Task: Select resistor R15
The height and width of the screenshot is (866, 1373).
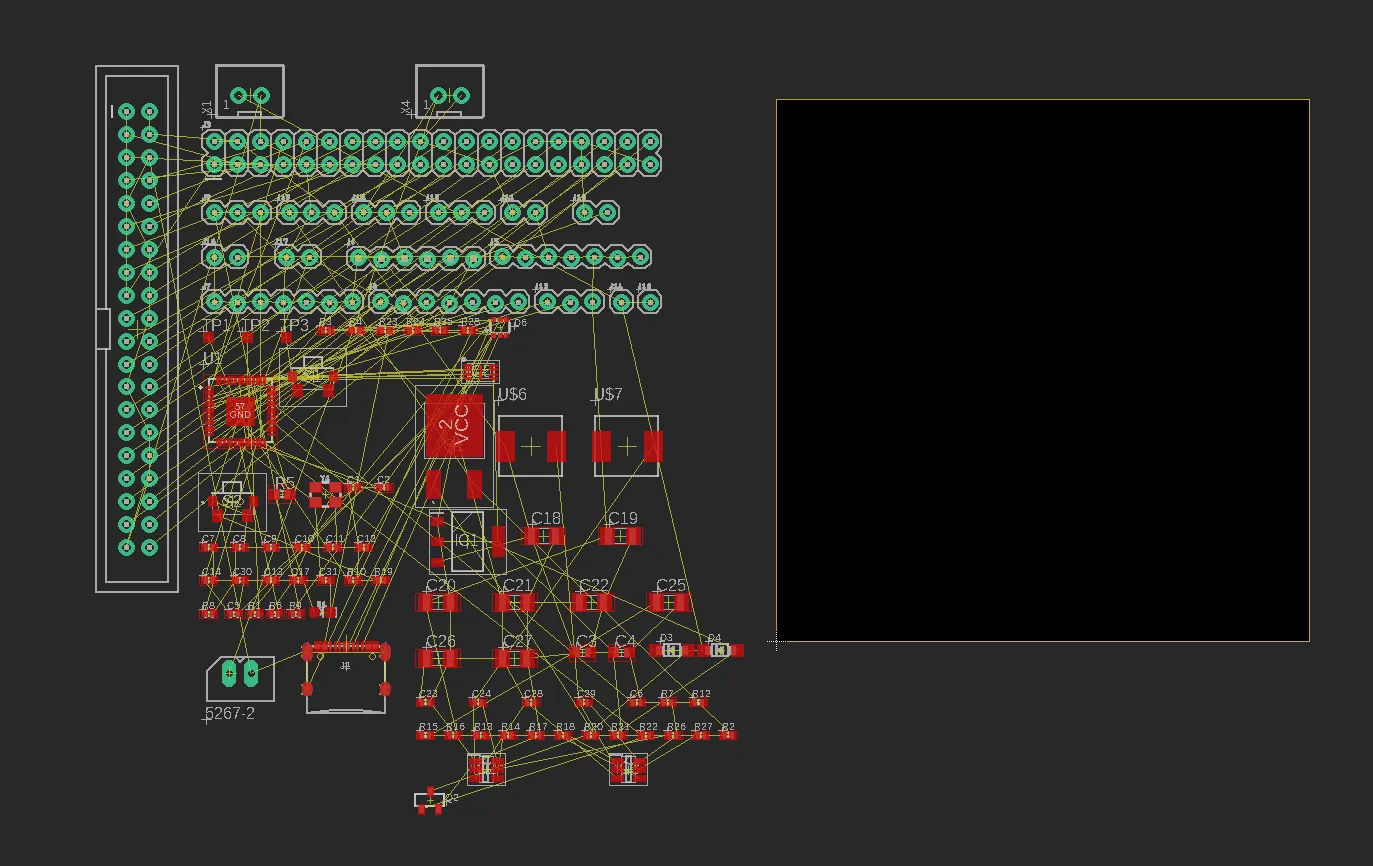Action: coord(427,735)
